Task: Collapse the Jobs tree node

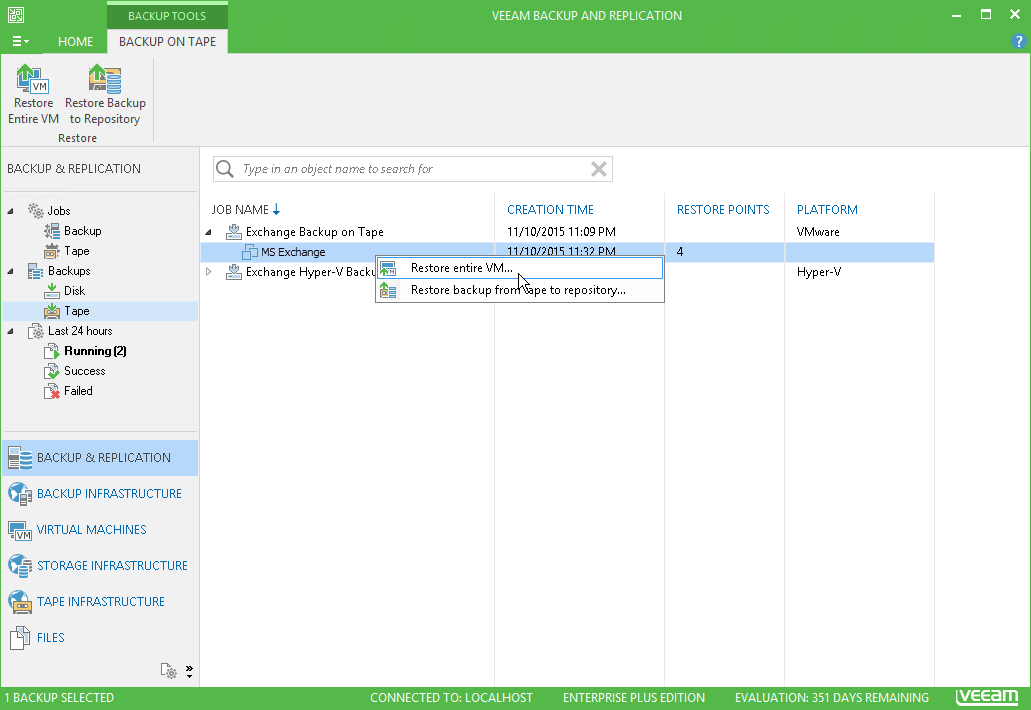Action: (11, 211)
